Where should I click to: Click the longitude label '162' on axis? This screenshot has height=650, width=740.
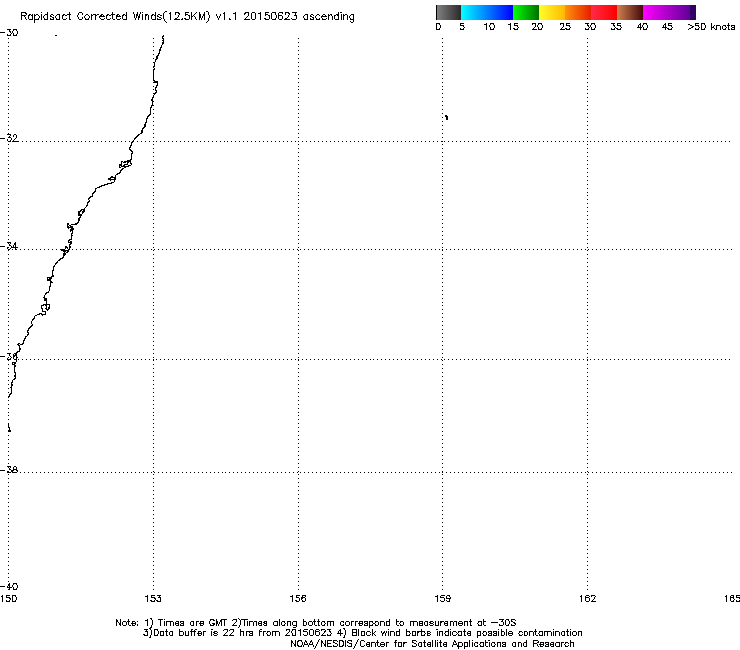pyautogui.click(x=588, y=599)
